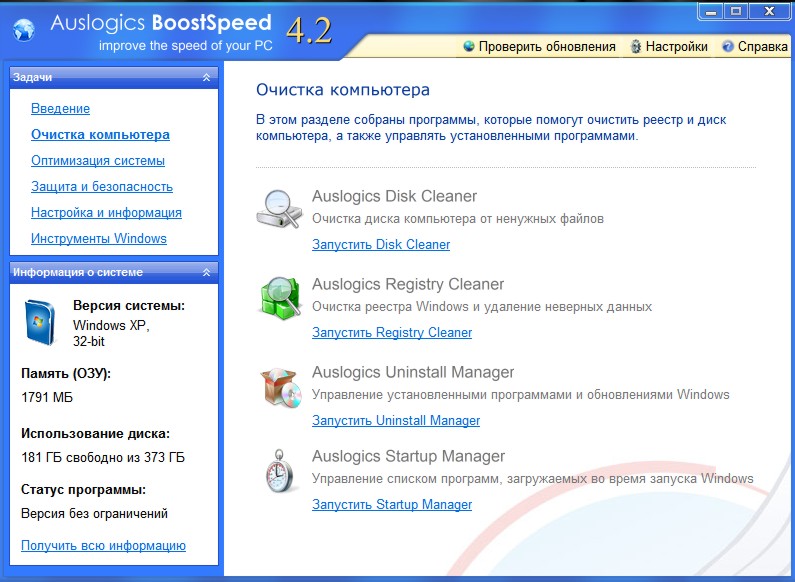Image resolution: width=795 pixels, height=582 pixels.
Task: Open the Защита и безопасность section
Action: 102,187
